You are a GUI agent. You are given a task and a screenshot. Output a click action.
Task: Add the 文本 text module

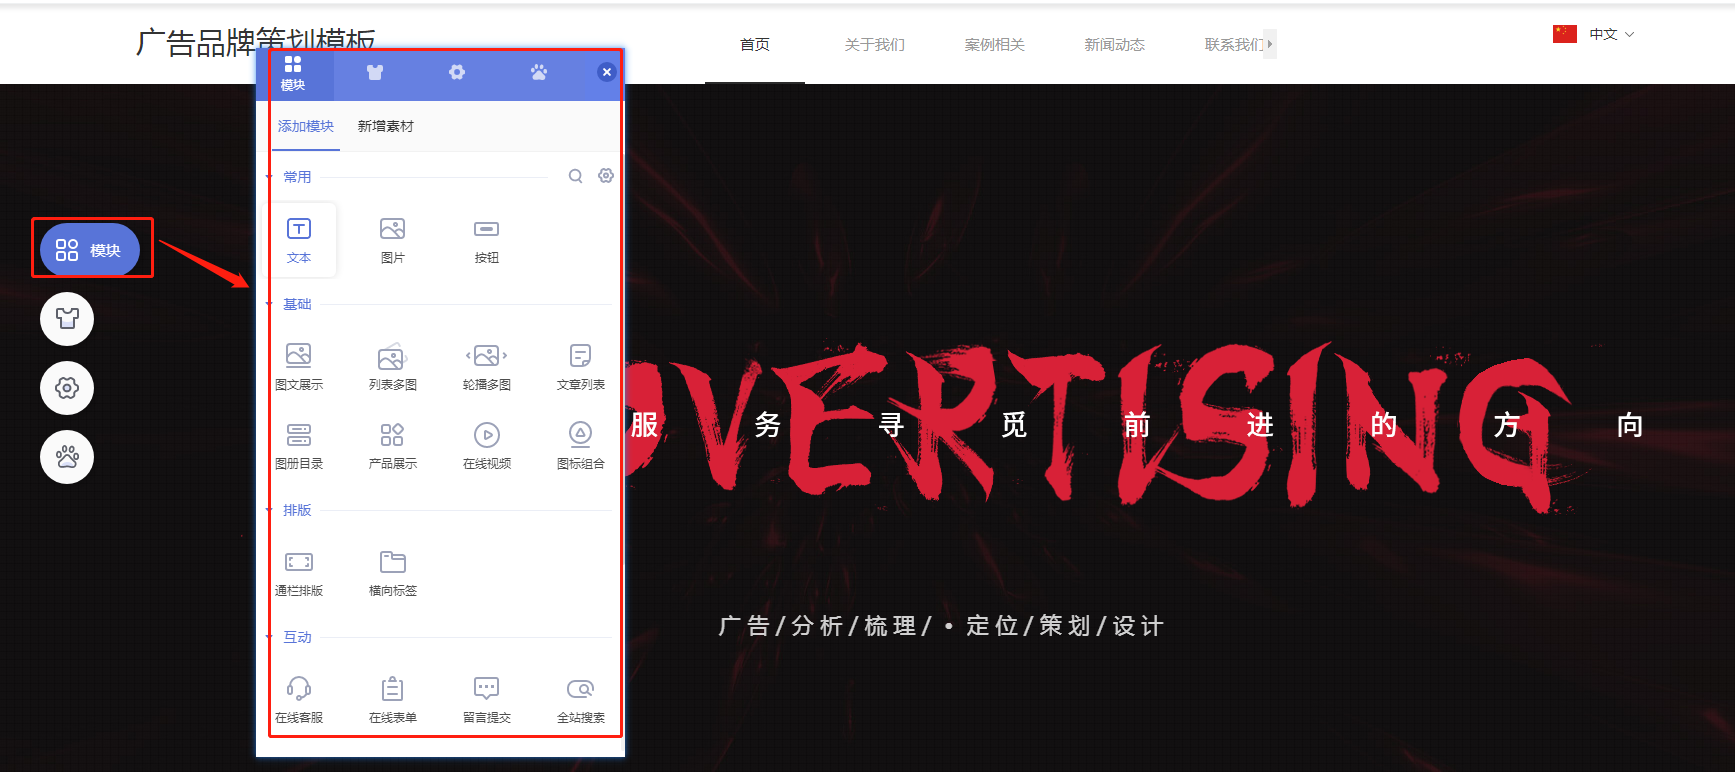point(299,240)
